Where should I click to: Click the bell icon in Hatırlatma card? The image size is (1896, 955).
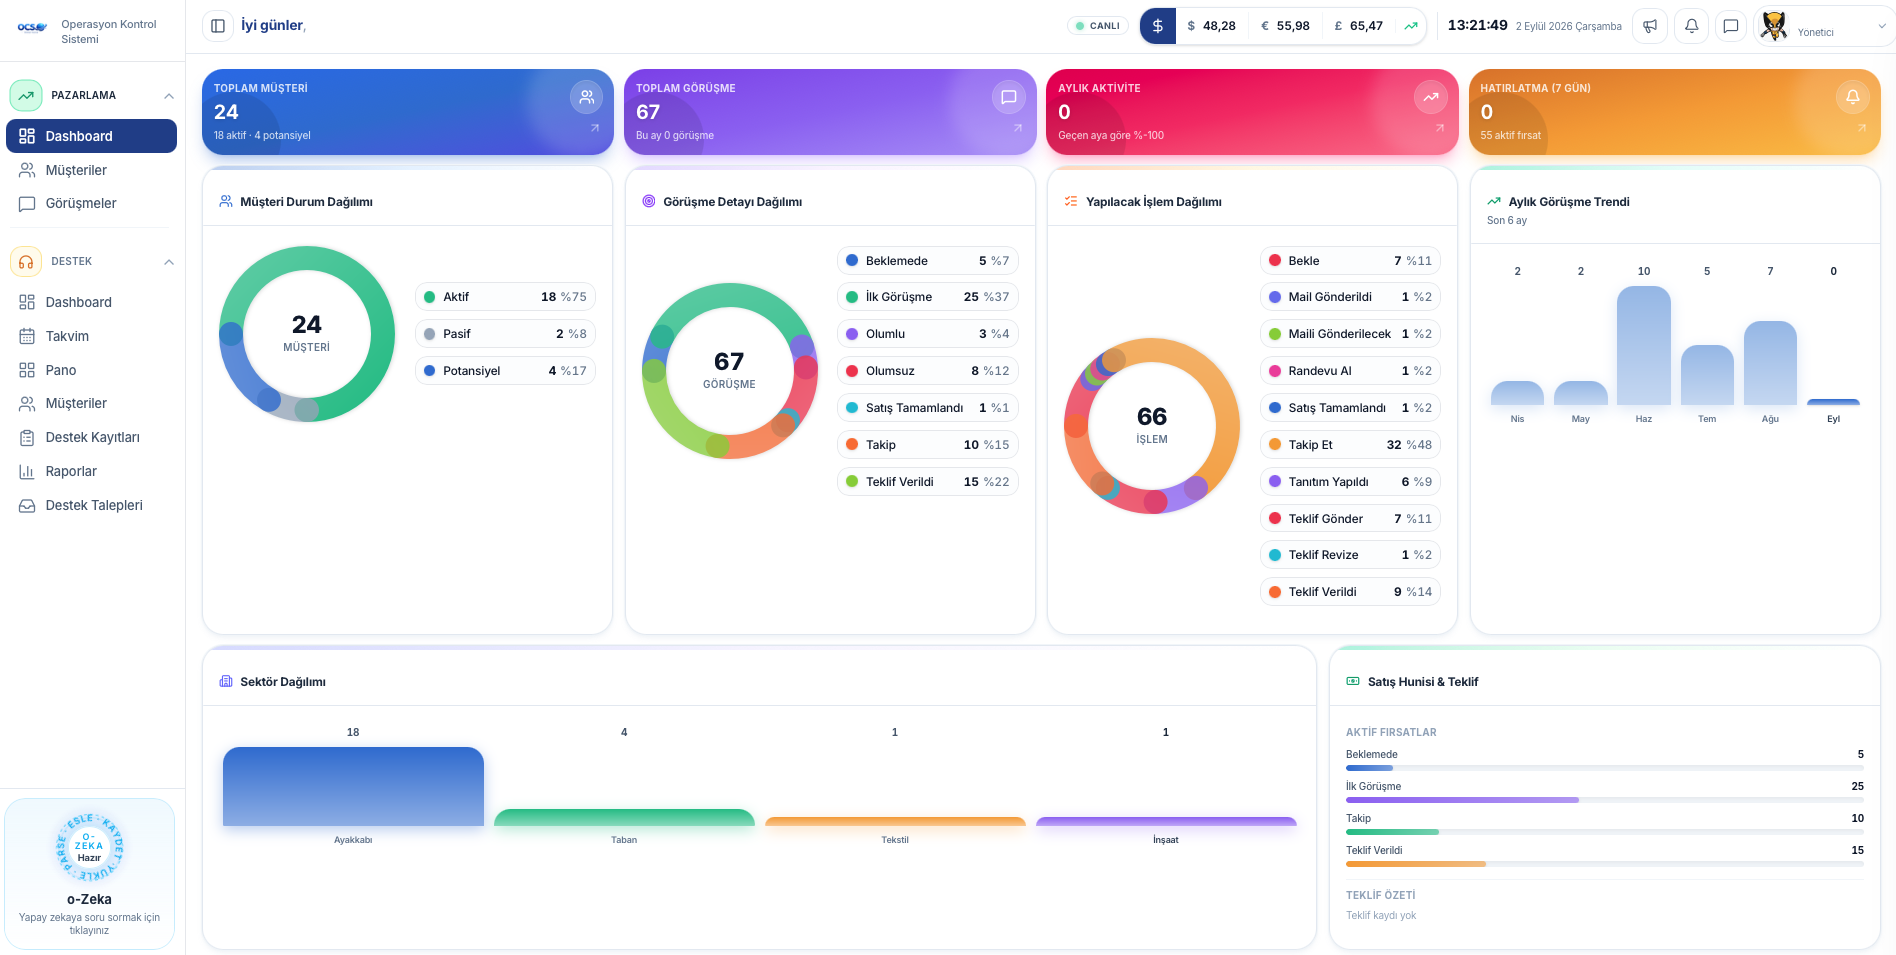click(x=1853, y=97)
